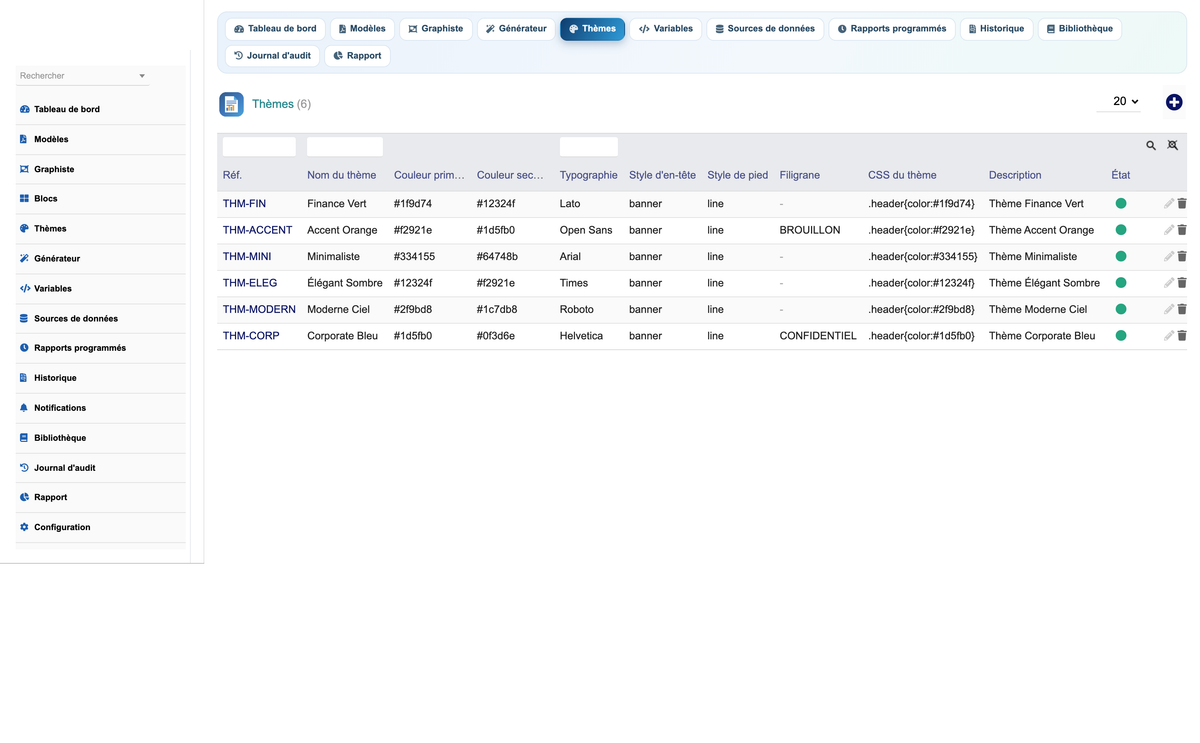Sort by Typographie column header
1200x743 pixels.
[x=589, y=175]
